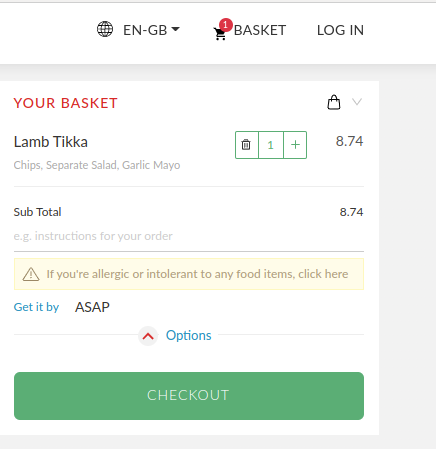Viewport: 436px width, 449px height.
Task: Click the Get it by link
Action: click(36, 307)
